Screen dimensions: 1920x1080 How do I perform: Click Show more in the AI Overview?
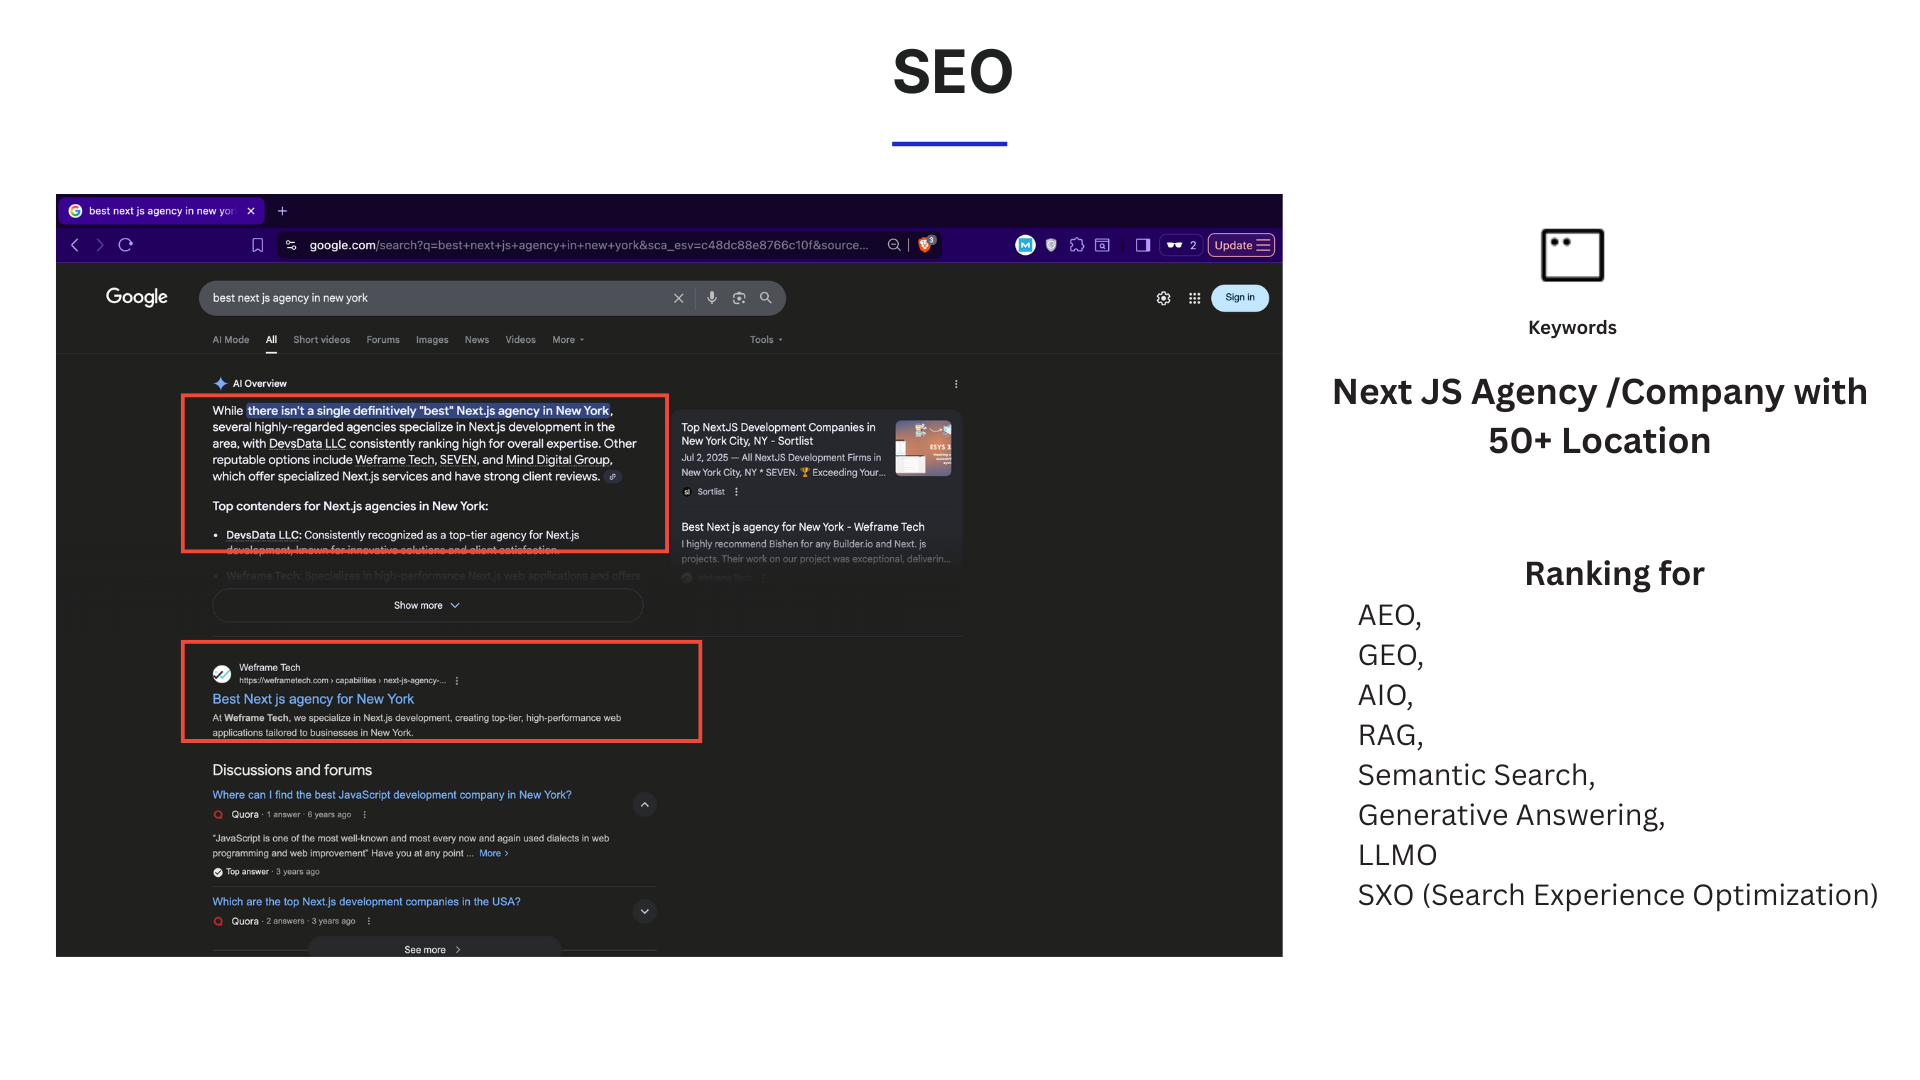[426, 605]
